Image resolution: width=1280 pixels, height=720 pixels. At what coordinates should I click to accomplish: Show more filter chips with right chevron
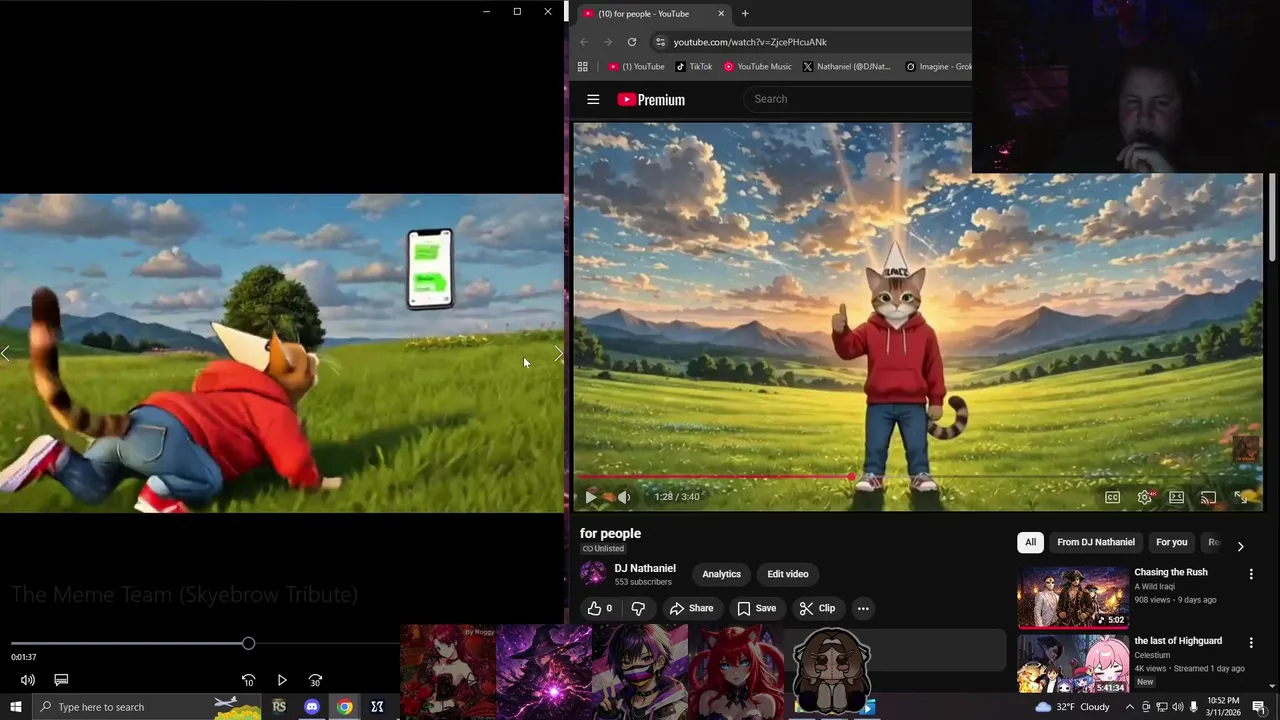[1240, 546]
